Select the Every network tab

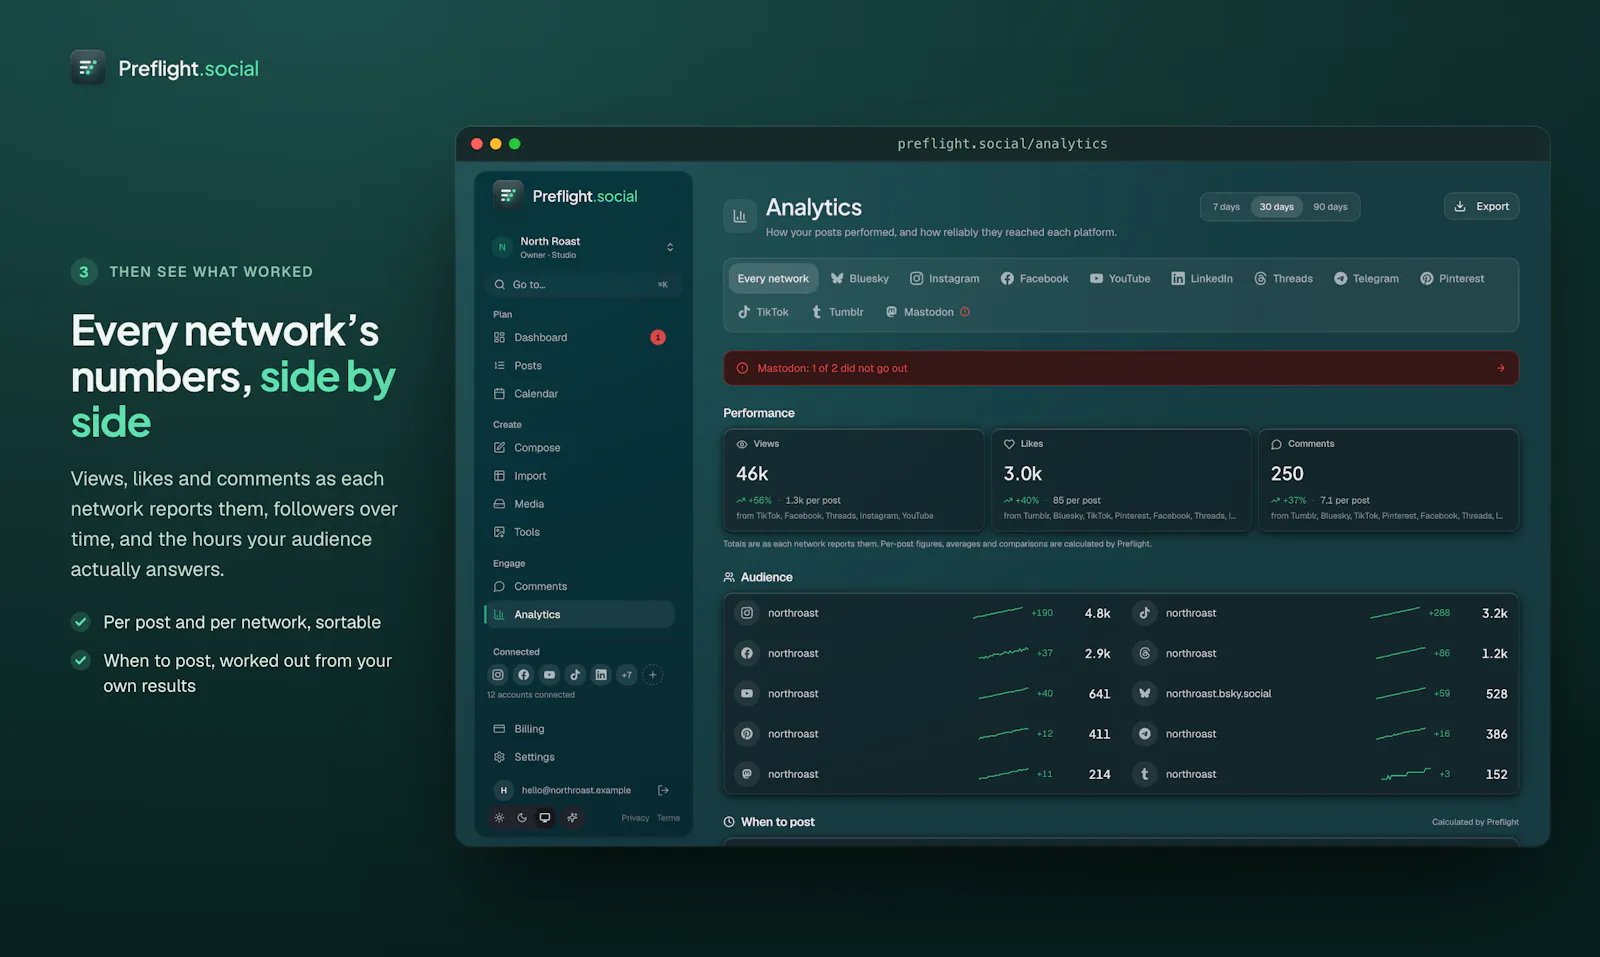(773, 278)
